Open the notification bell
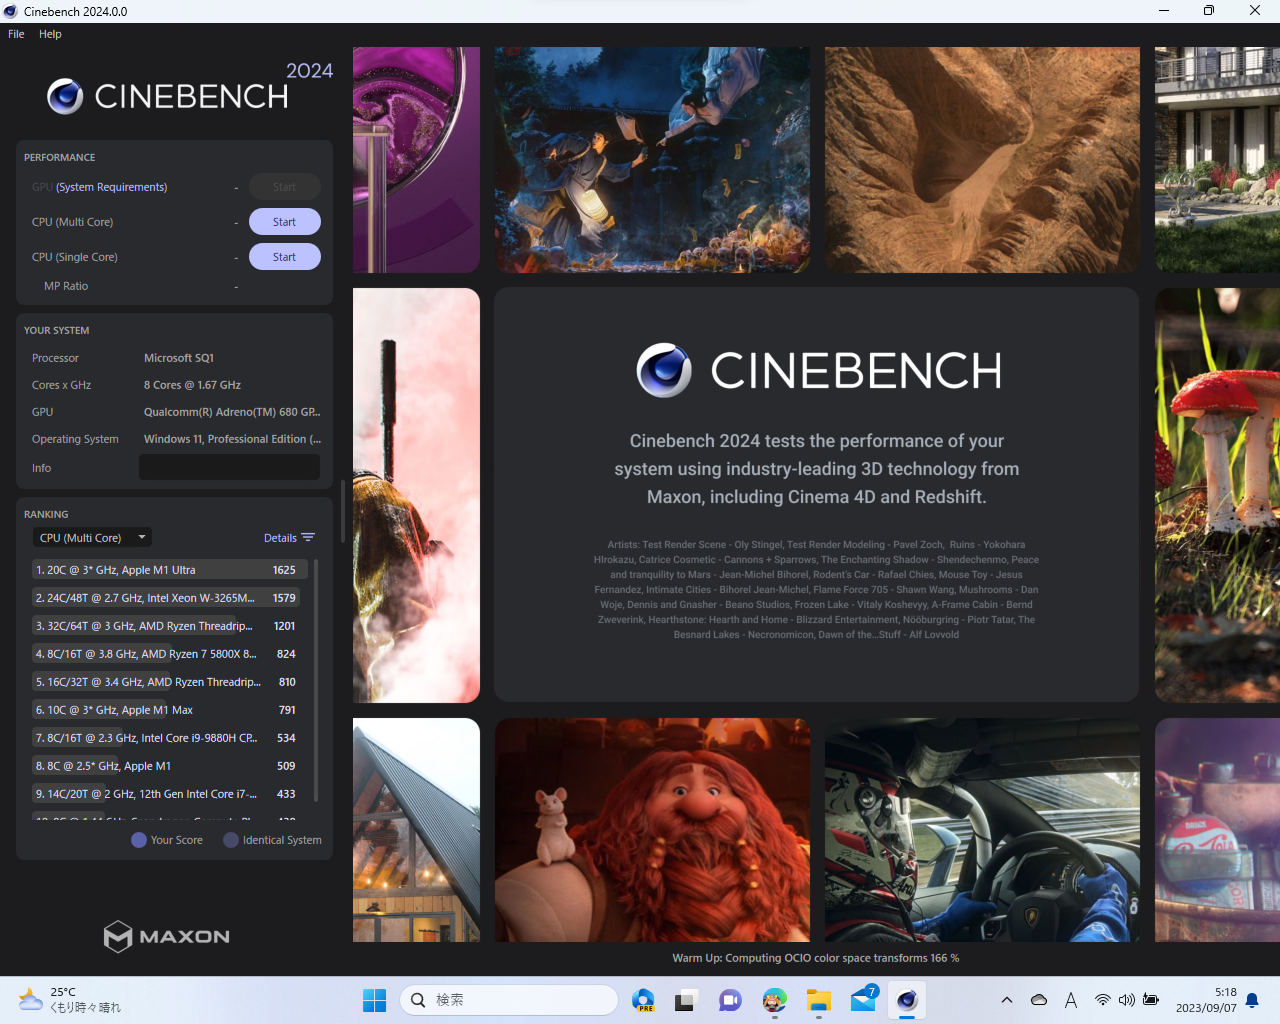 [x=1252, y=1000]
